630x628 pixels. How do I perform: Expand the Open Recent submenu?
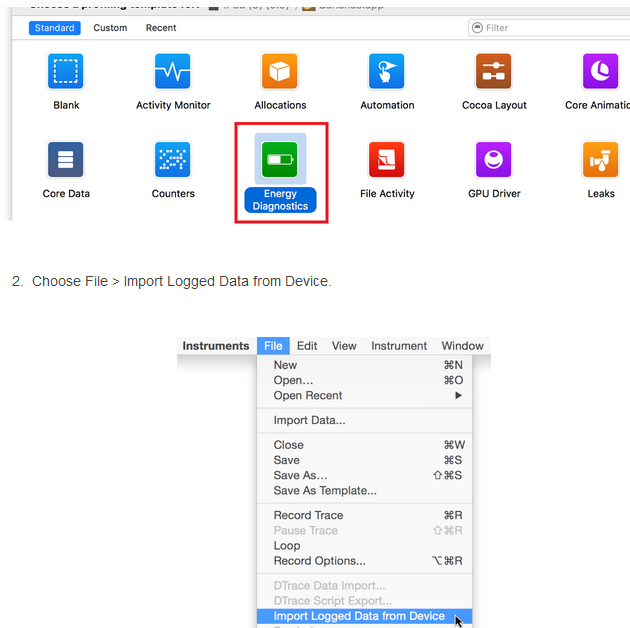[x=364, y=395]
